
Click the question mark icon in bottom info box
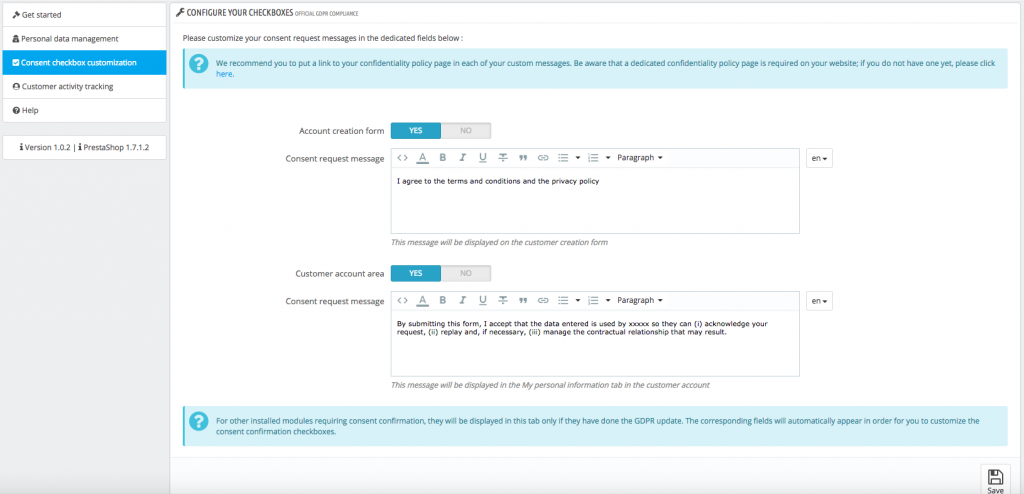point(199,421)
